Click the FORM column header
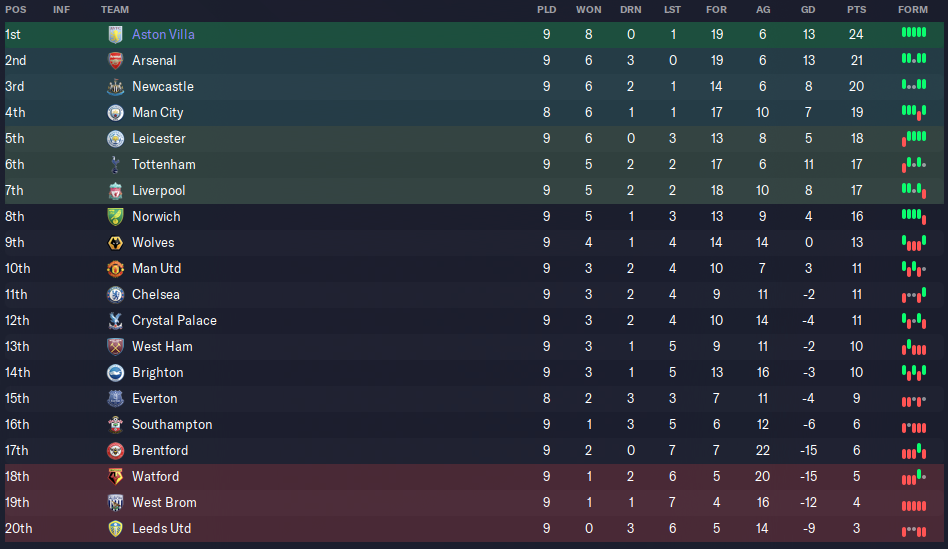 [x=912, y=9]
